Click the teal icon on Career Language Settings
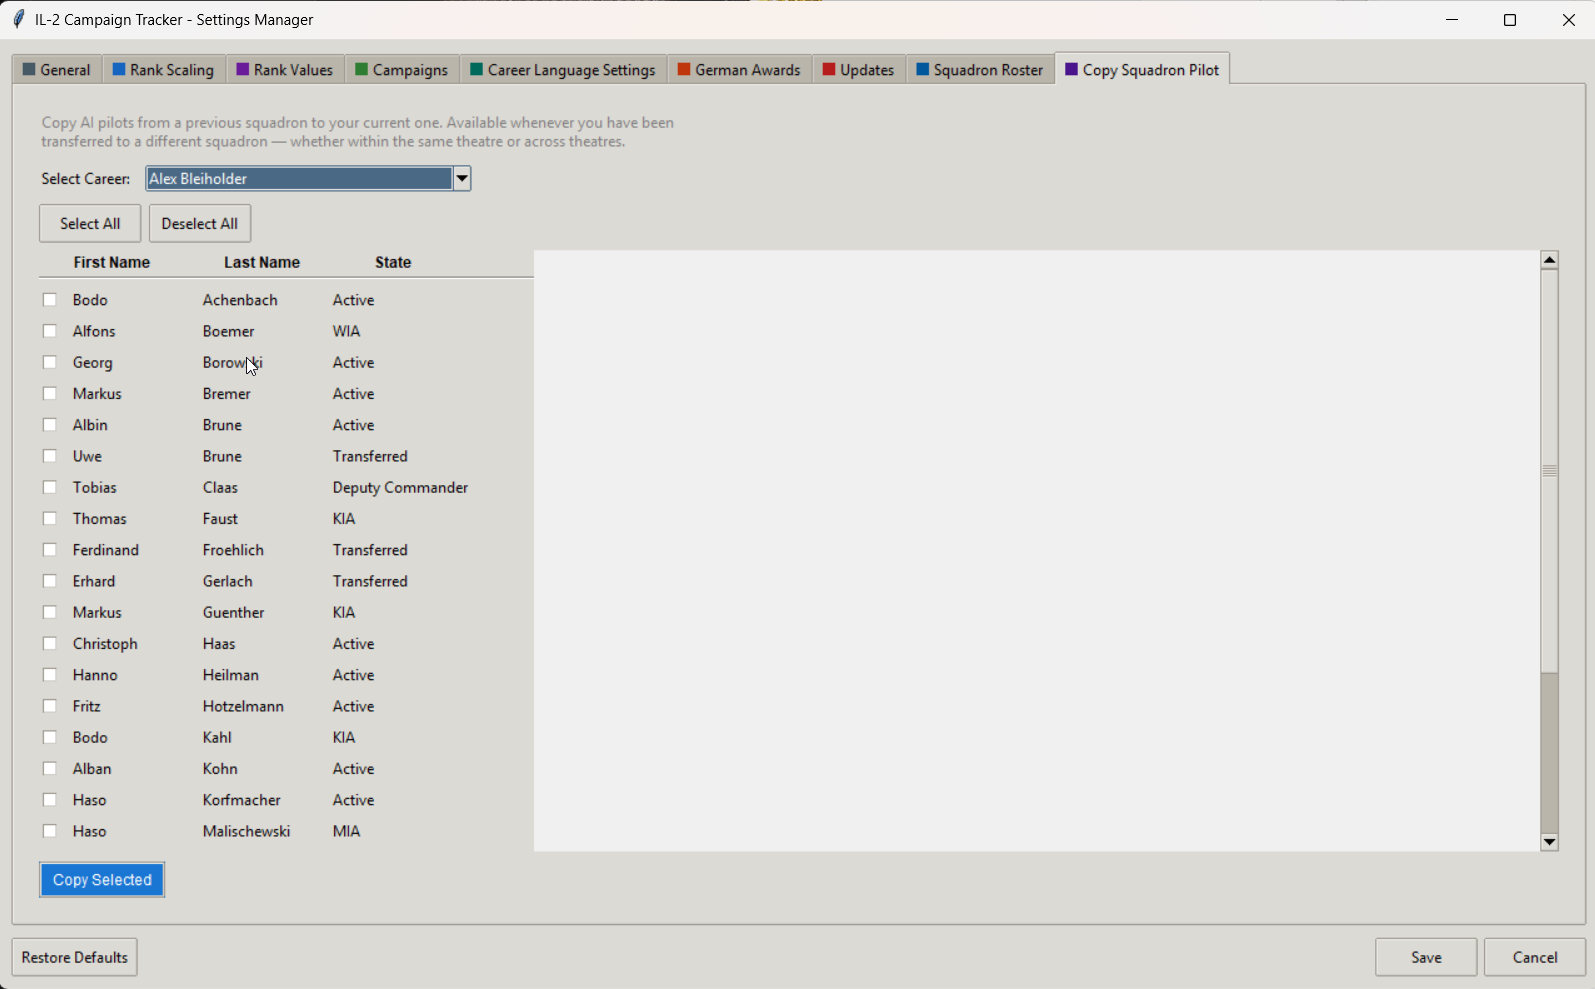 [x=477, y=70]
